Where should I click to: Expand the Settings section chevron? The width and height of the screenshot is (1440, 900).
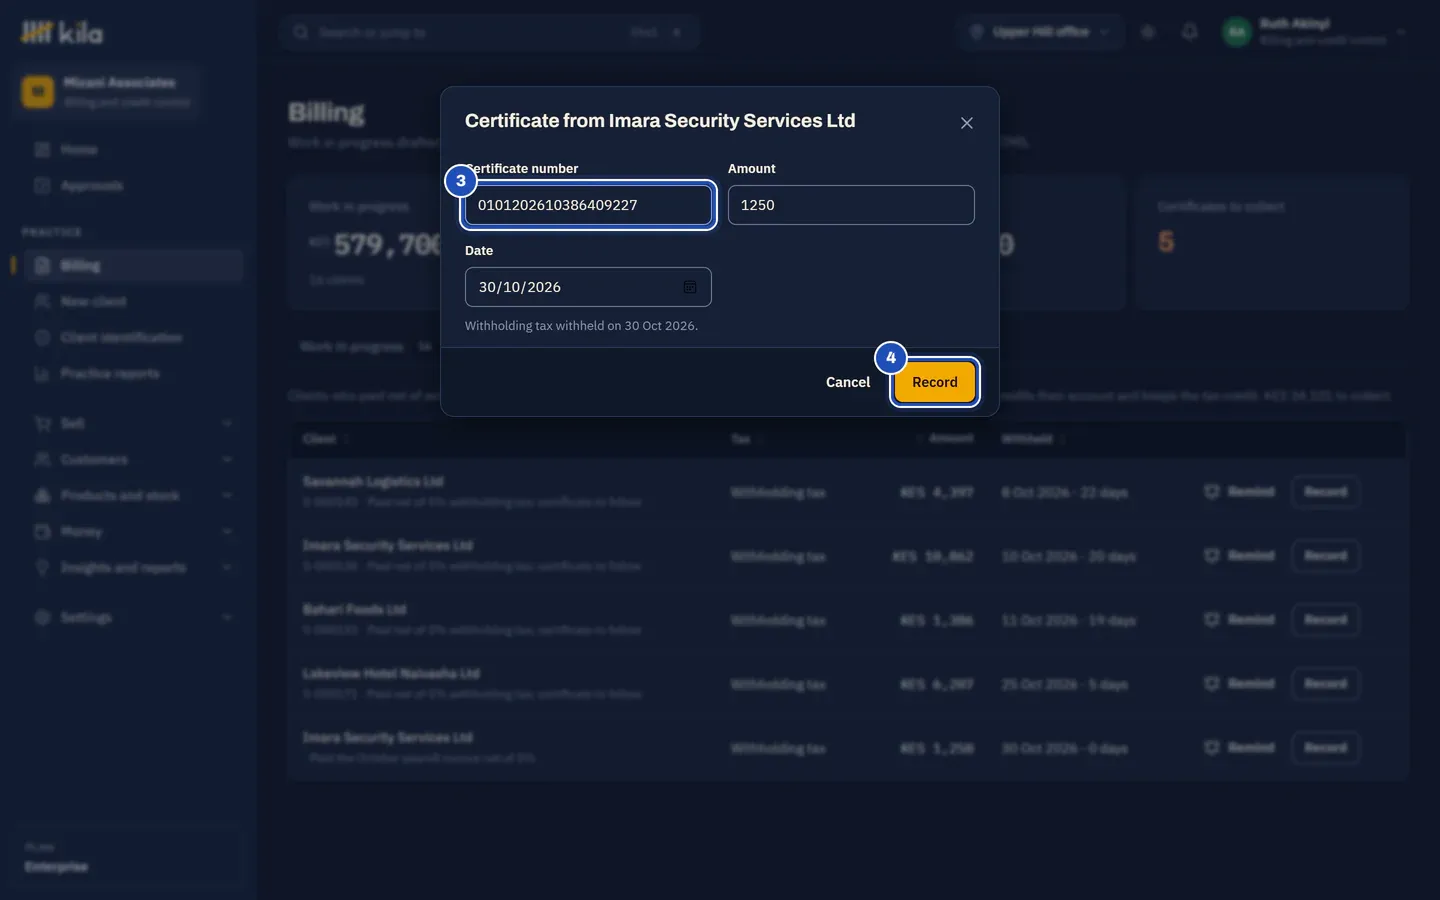coord(227,617)
